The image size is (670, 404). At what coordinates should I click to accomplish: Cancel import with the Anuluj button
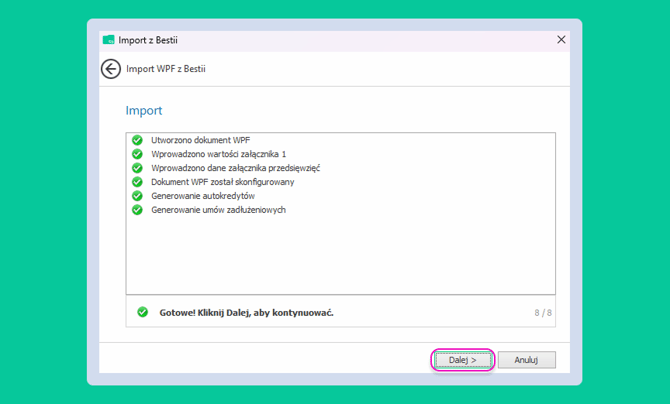[x=526, y=360]
